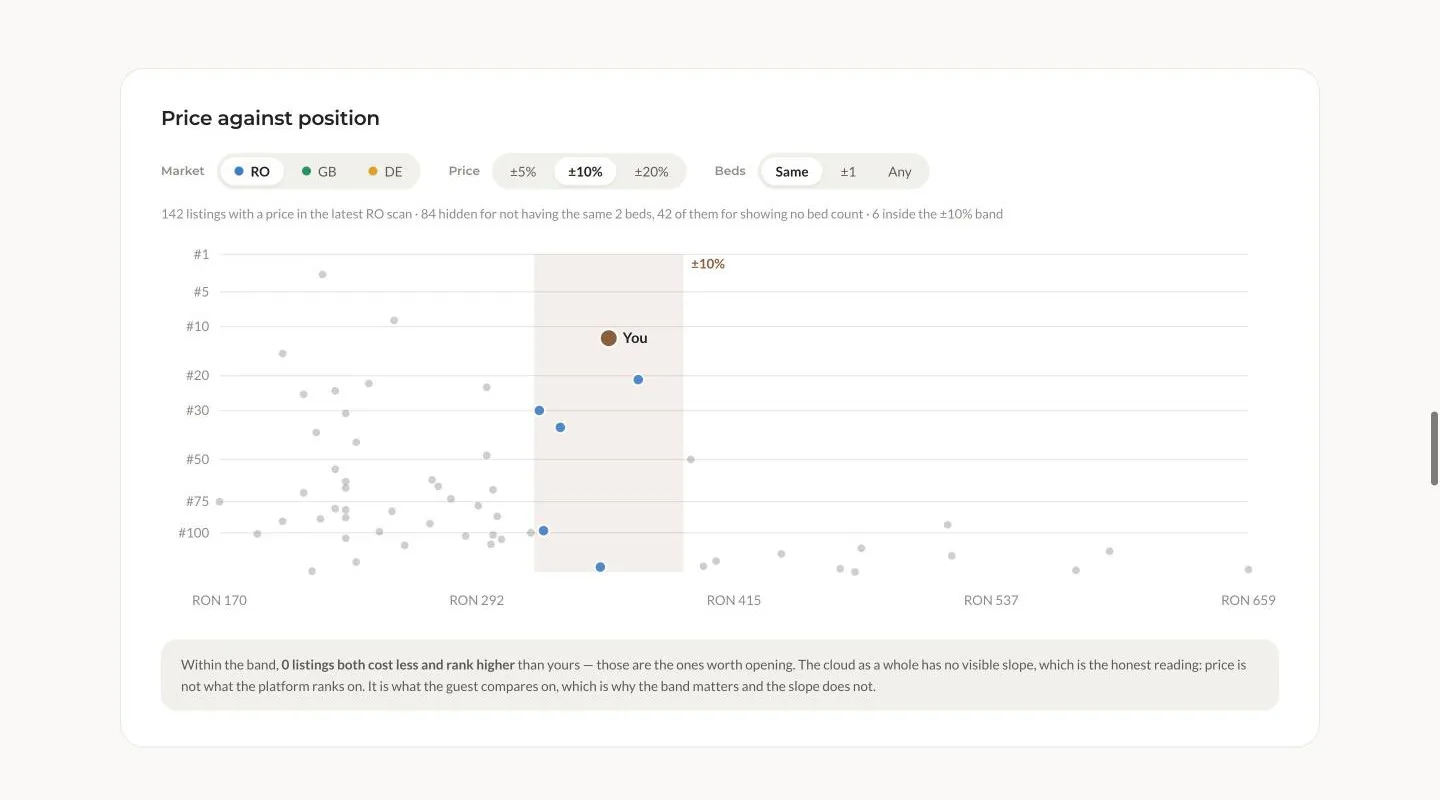Viewport: 1440px width, 800px height.
Task: Click the bold "0 listings both cost less" text
Action: [398, 664]
